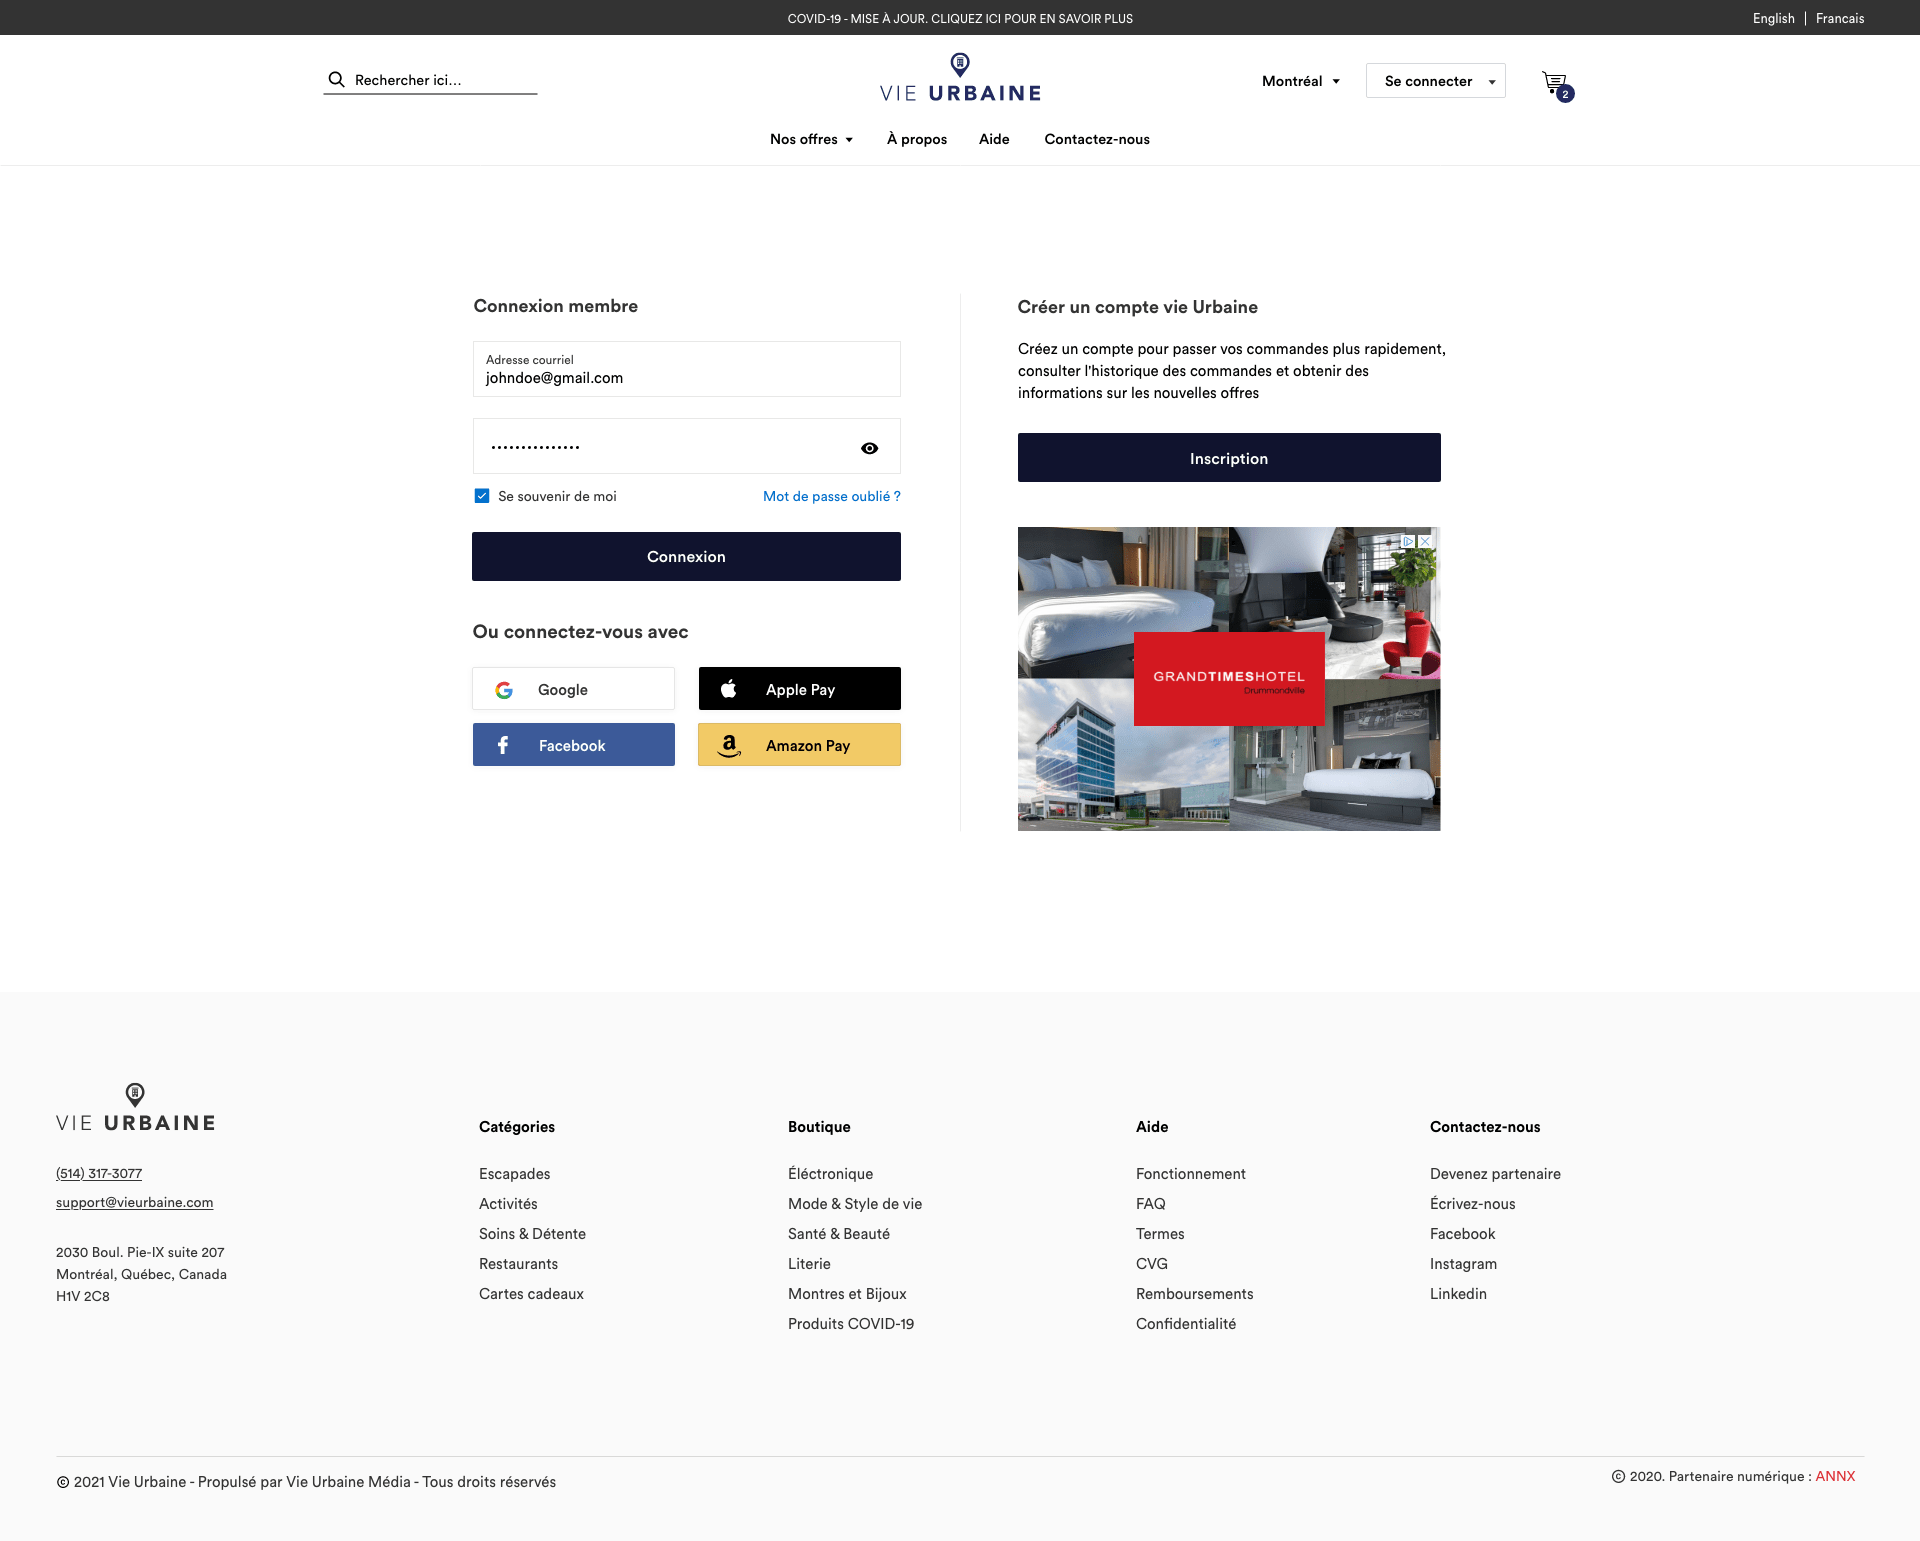The height and width of the screenshot is (1541, 1920).
Task: Open Linkedin footer link
Action: (x=1459, y=1294)
